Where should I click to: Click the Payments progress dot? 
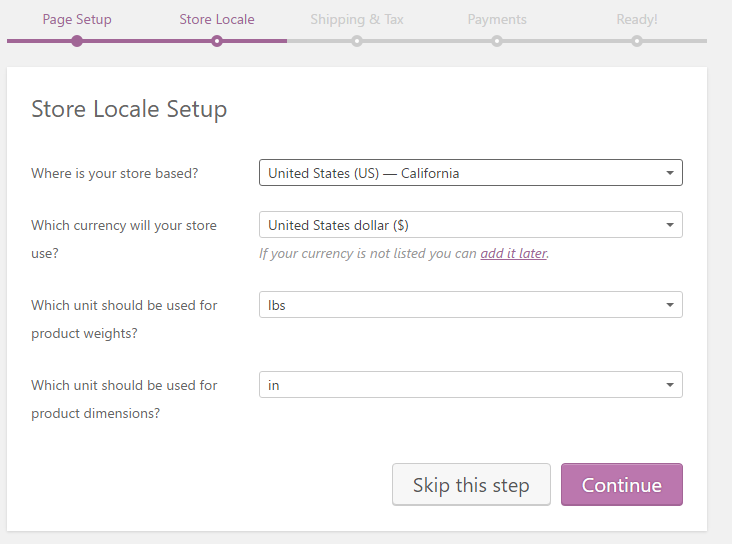497,41
